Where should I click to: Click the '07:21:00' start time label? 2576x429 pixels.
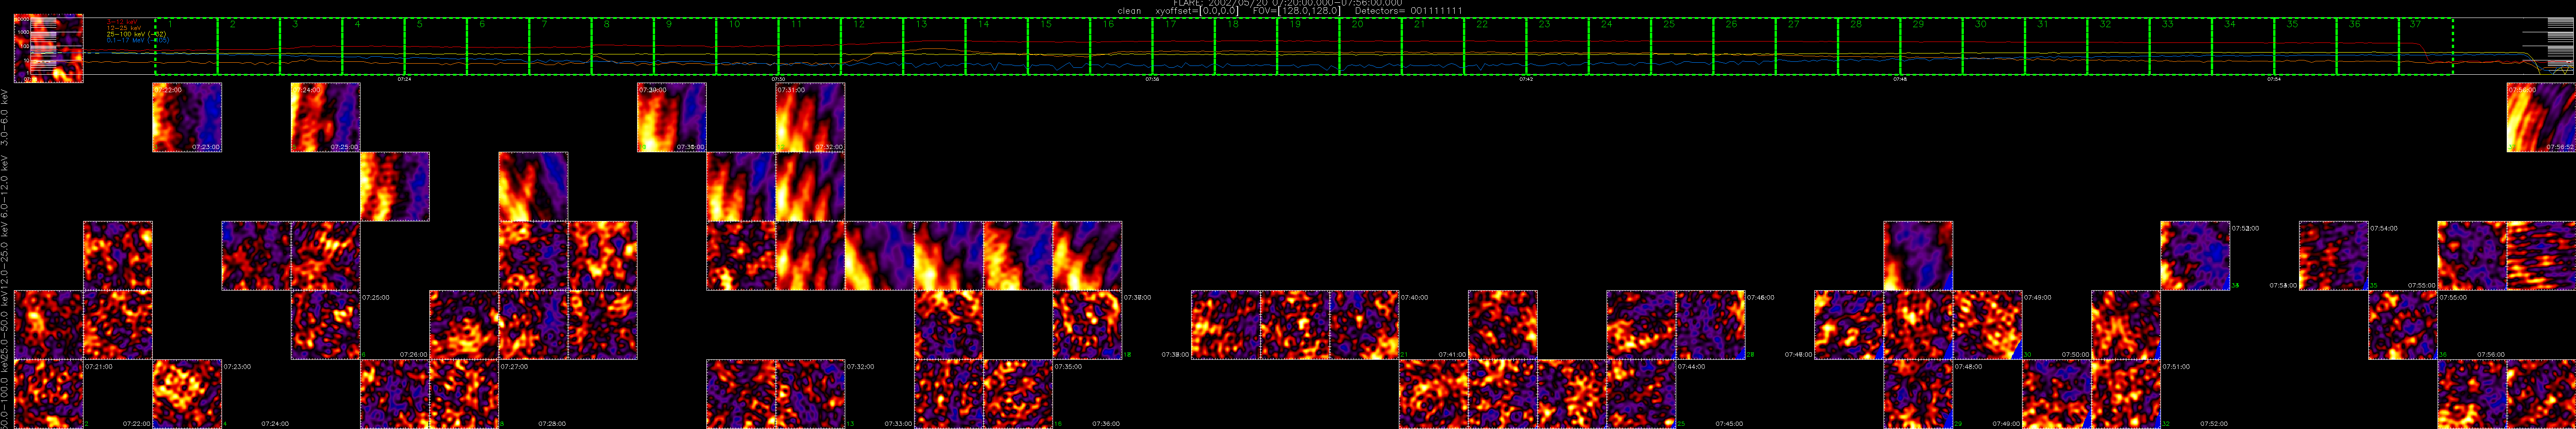click(98, 367)
